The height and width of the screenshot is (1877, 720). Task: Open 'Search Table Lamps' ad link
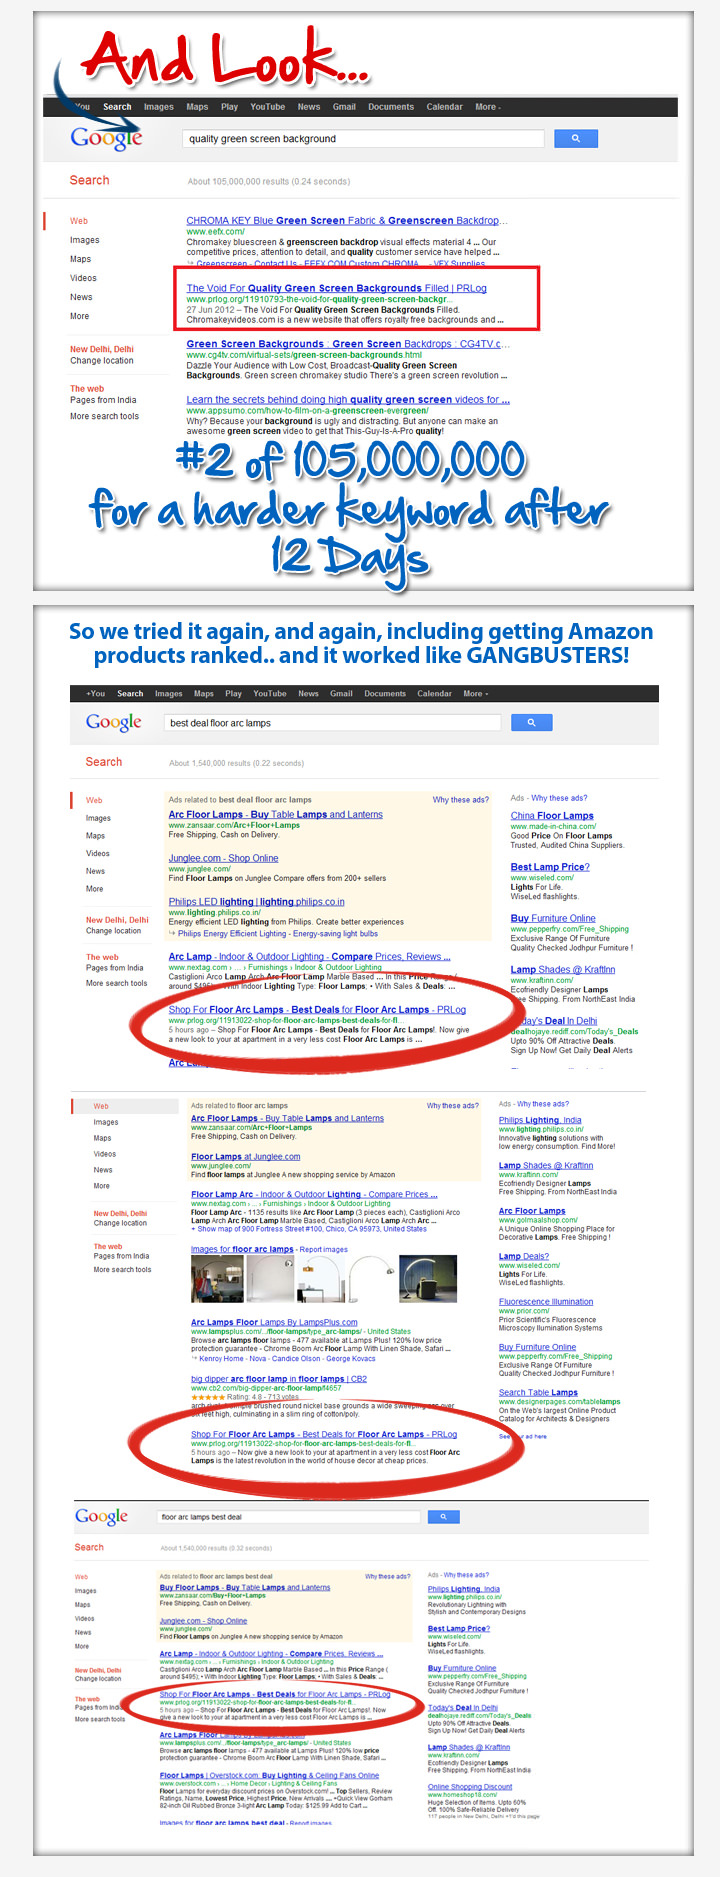click(x=538, y=1392)
